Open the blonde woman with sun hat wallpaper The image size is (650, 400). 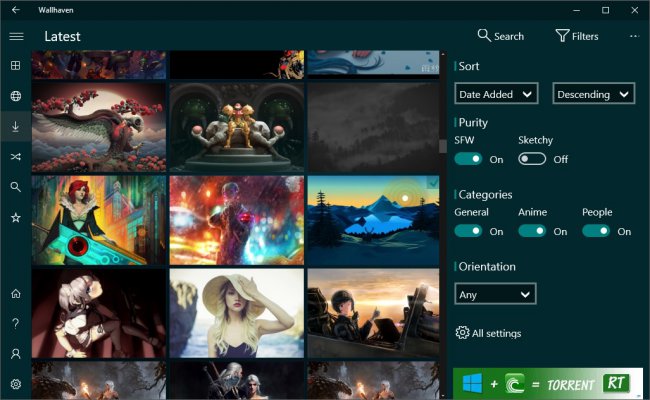(237, 313)
